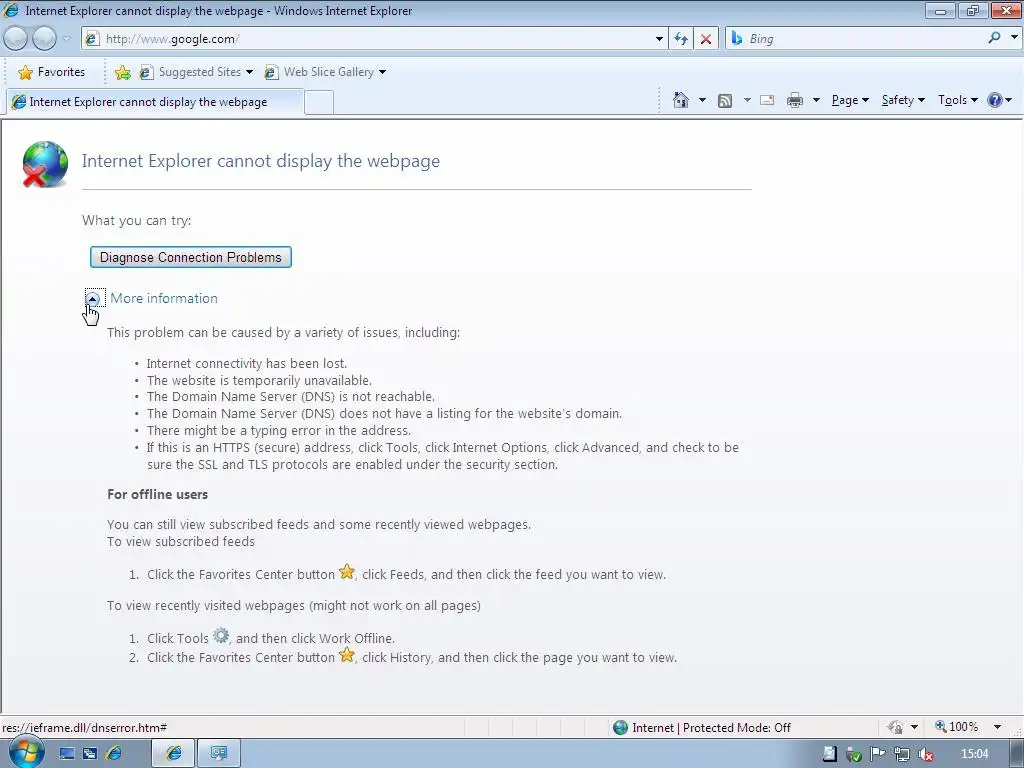Click the search magnifier icon
The height and width of the screenshot is (768, 1024).
point(994,38)
